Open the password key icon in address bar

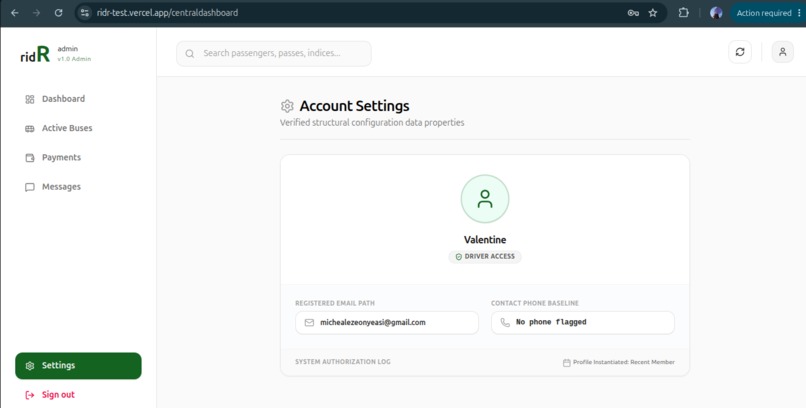pyautogui.click(x=633, y=13)
